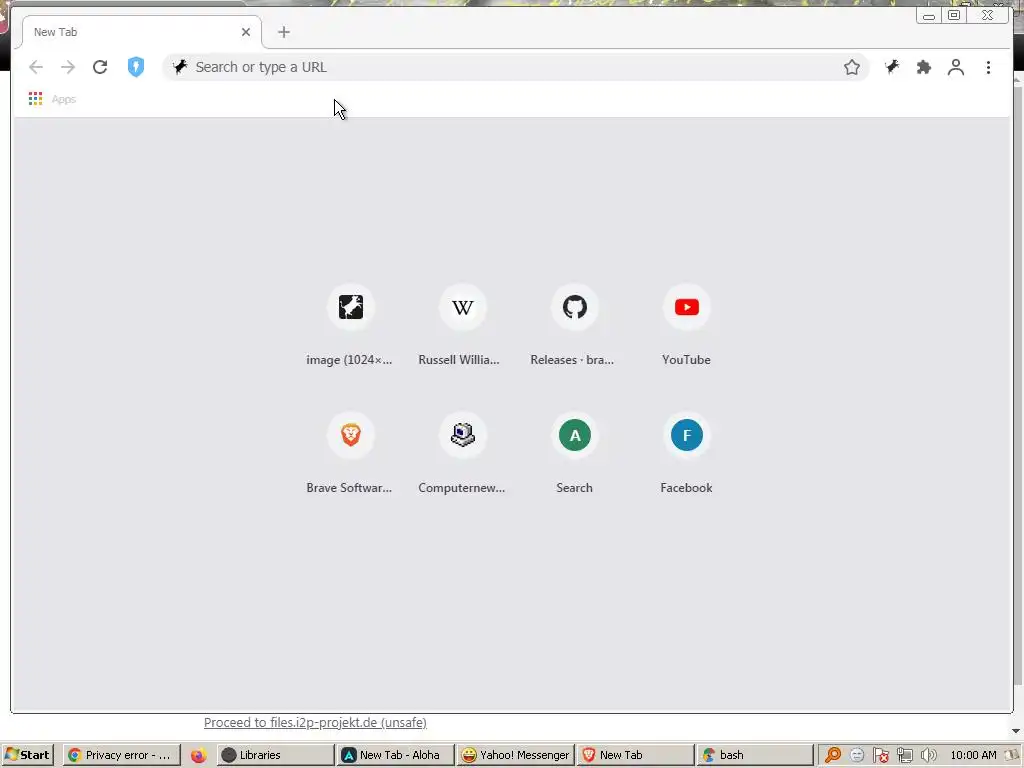1024x768 pixels.
Task: Open the Releases · bra... GitHub shortcut
Action: coord(575,325)
